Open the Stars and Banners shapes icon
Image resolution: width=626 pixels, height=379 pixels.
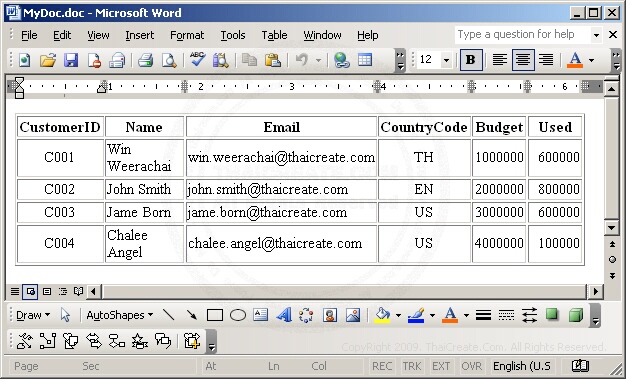click(x=140, y=341)
